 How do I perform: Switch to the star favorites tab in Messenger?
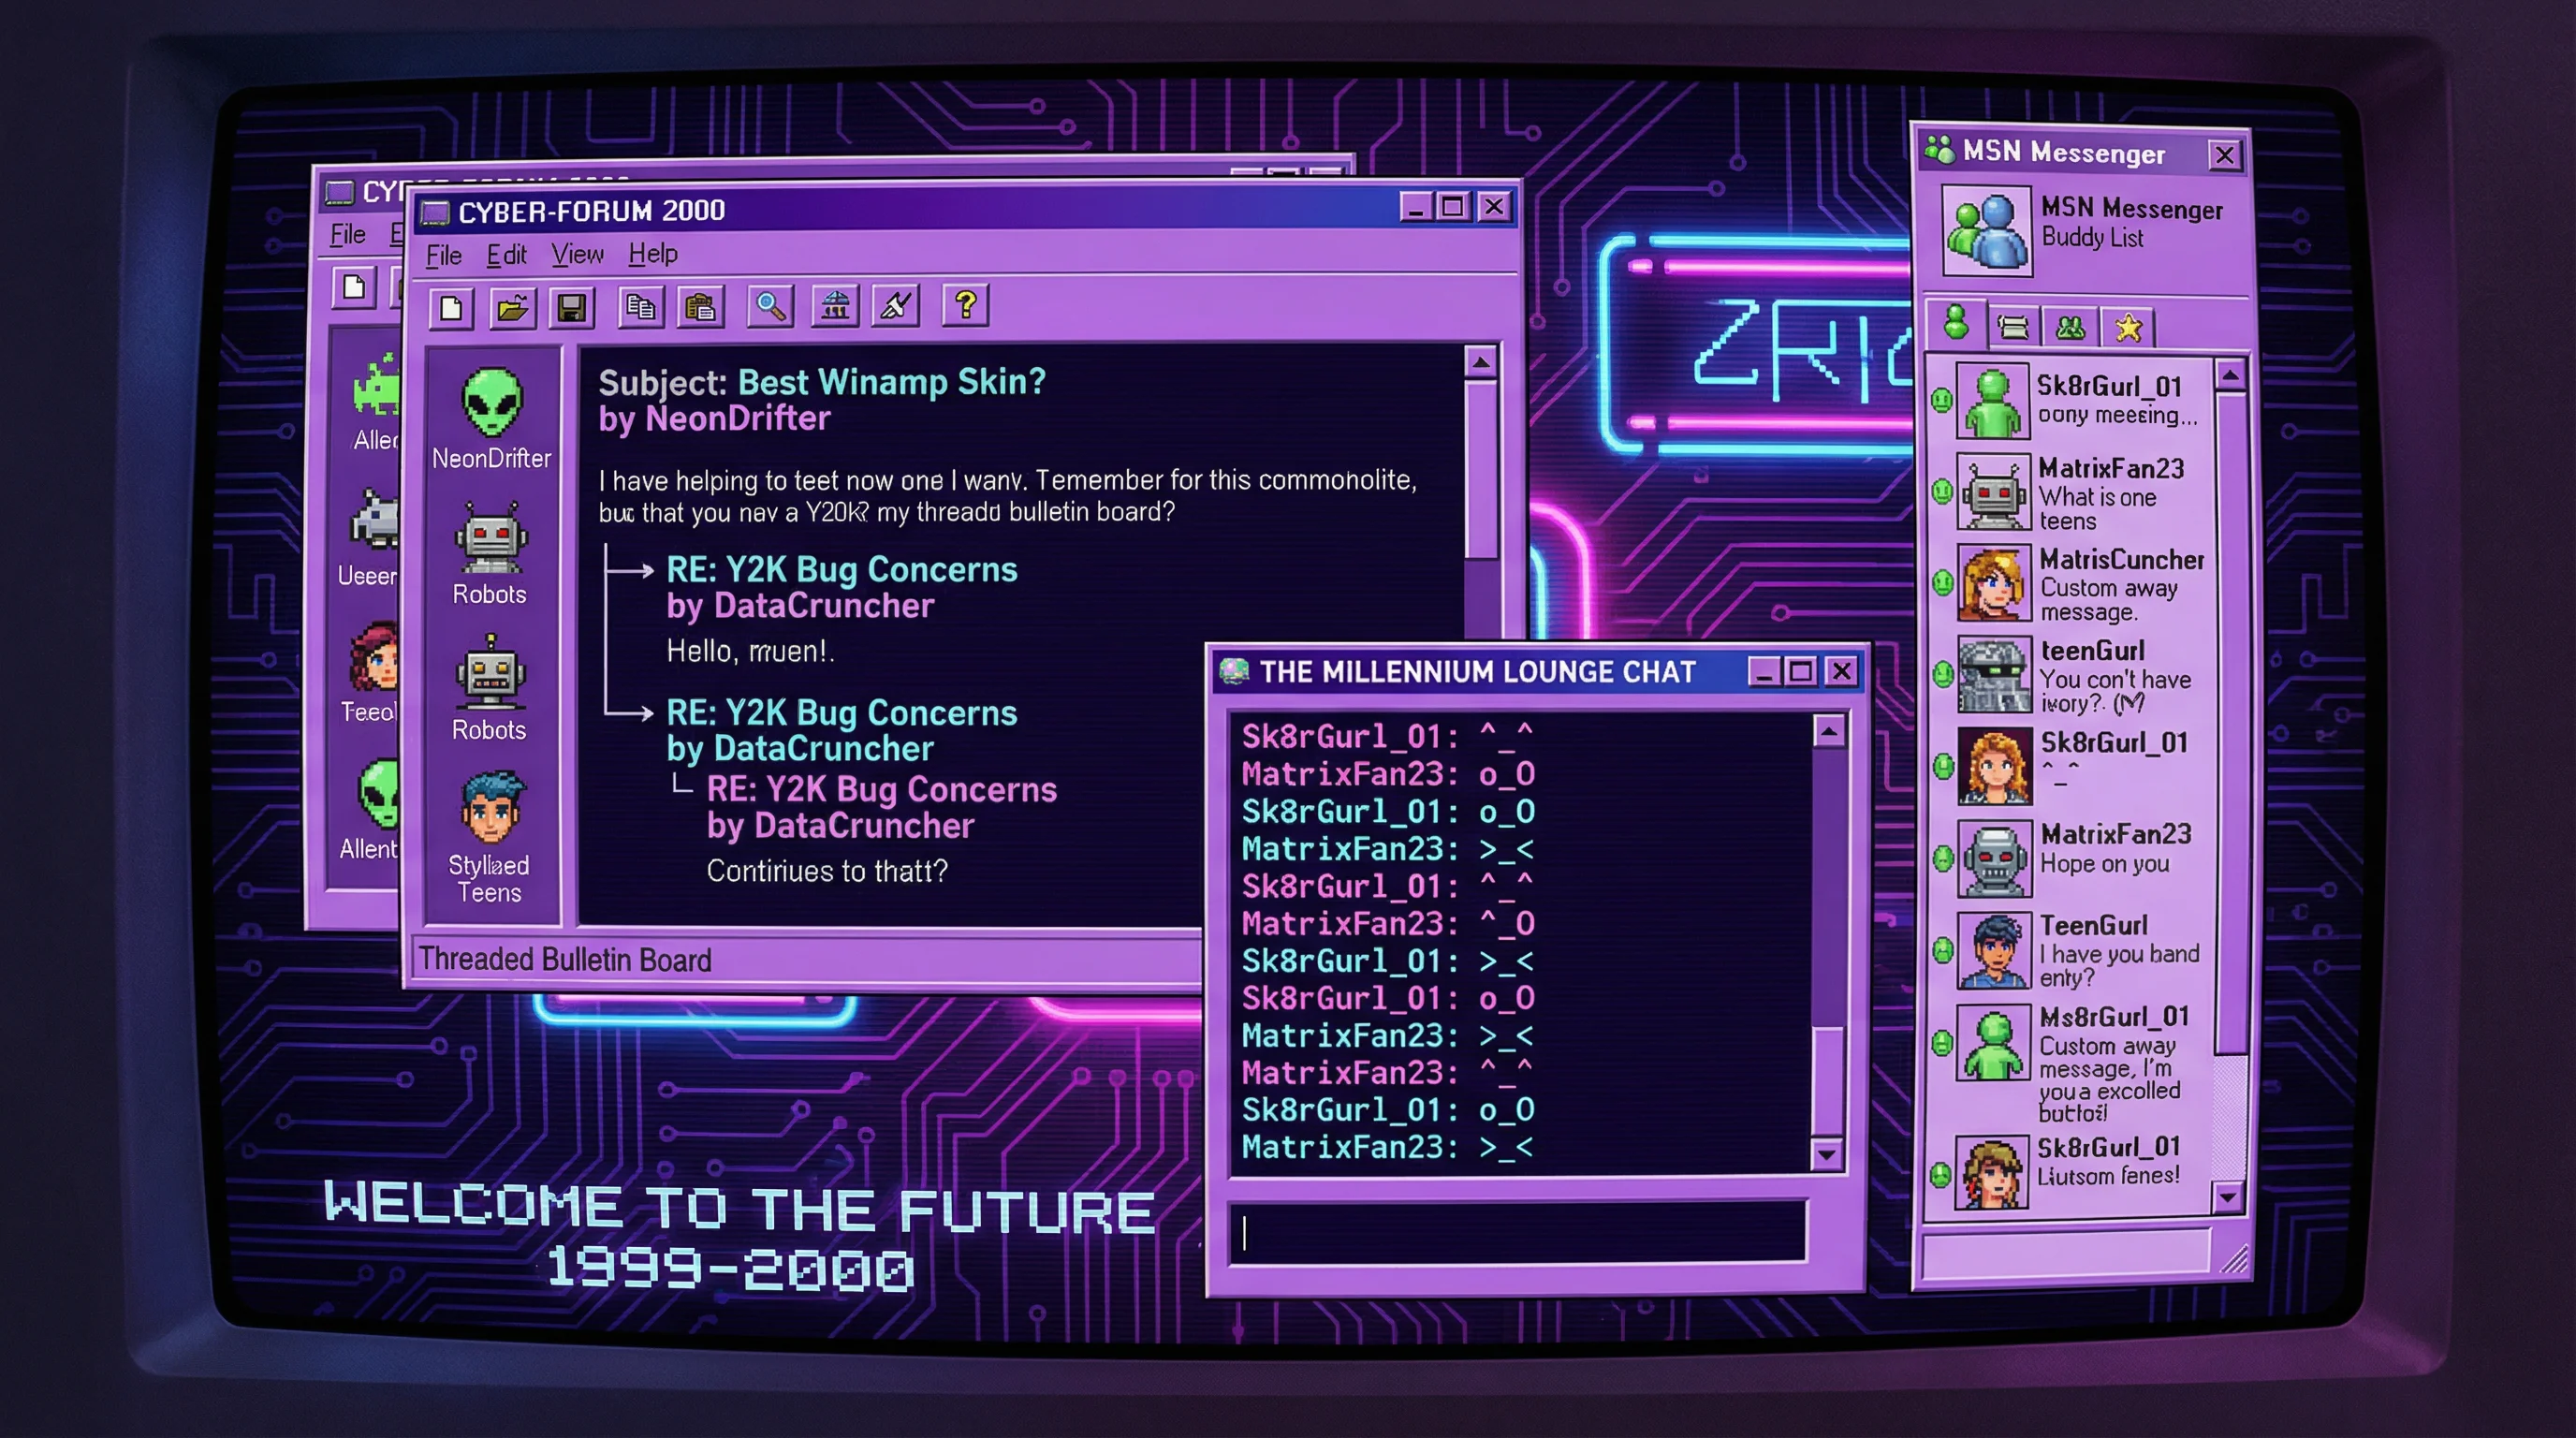tap(2128, 327)
